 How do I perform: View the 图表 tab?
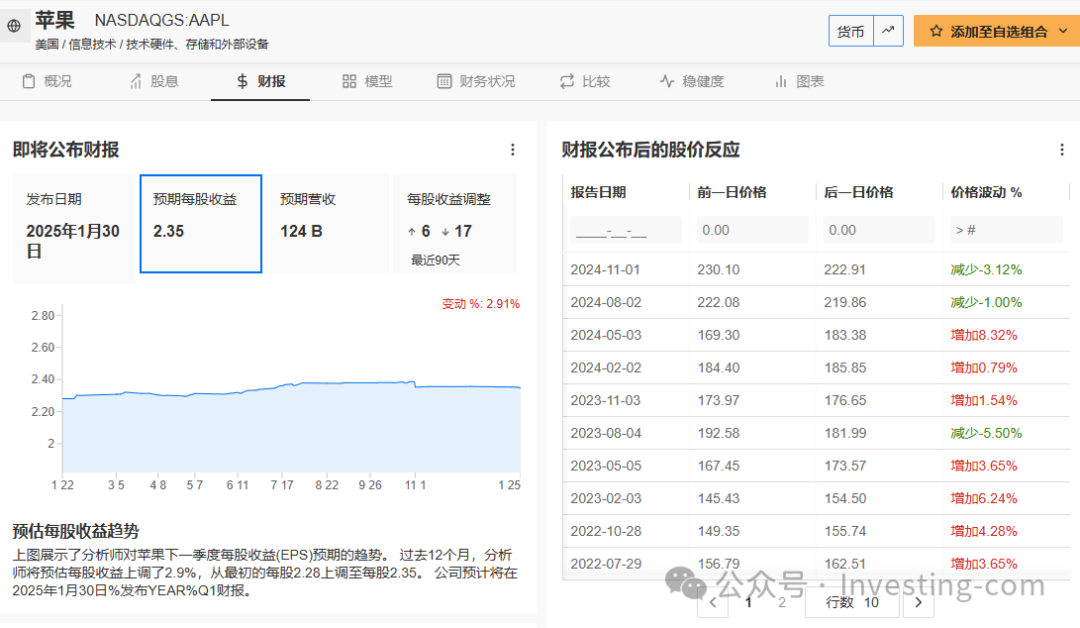(x=799, y=81)
